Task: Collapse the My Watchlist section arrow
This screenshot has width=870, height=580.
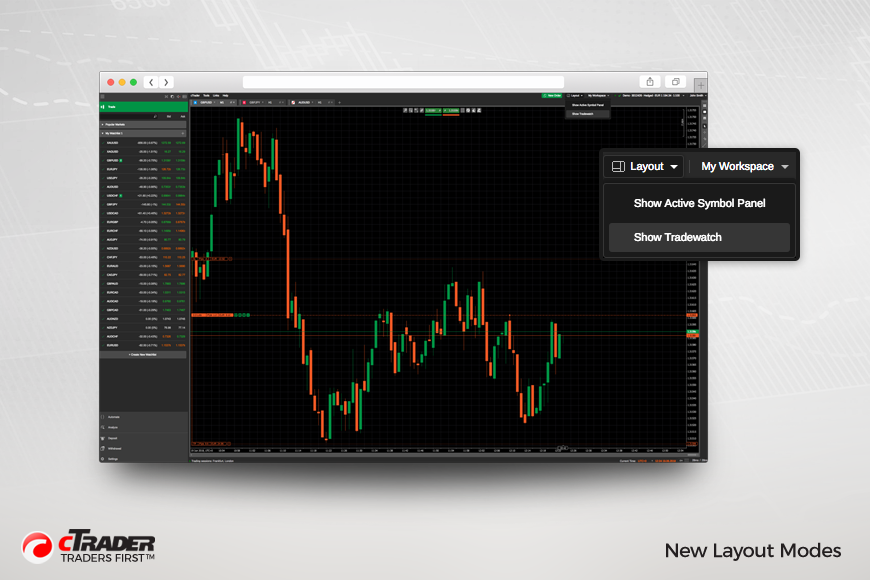Action: (x=103, y=133)
